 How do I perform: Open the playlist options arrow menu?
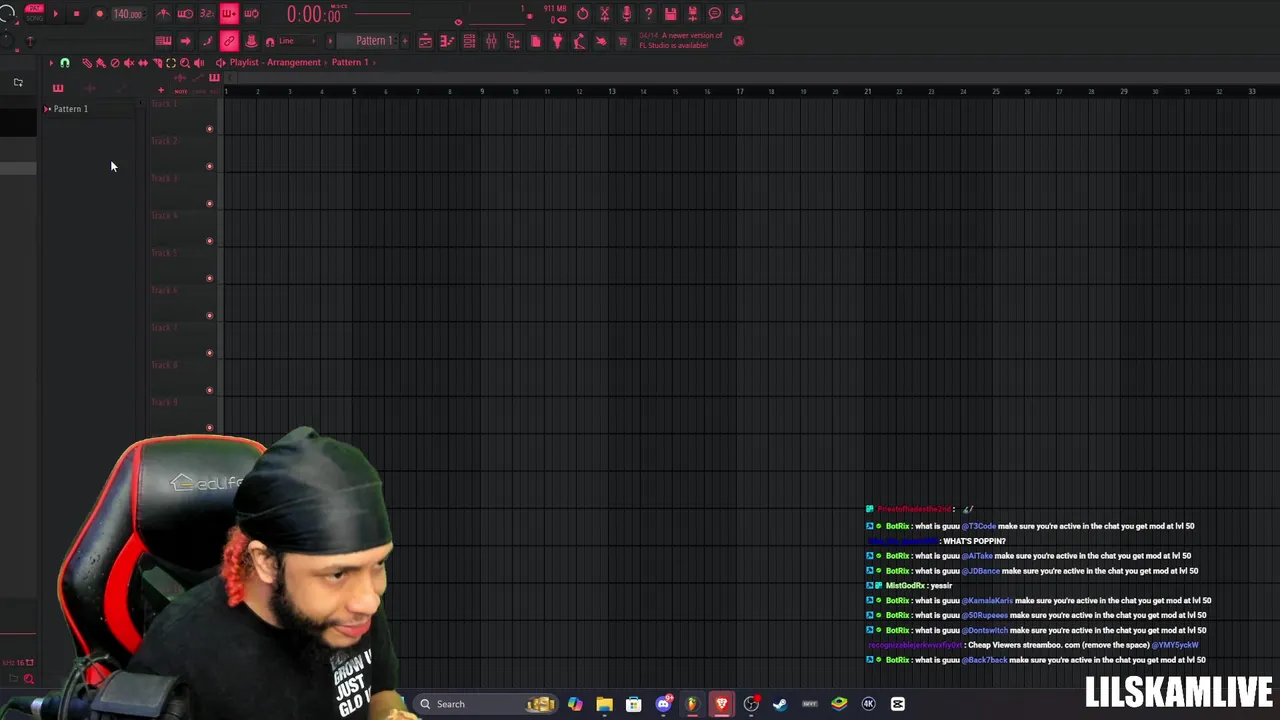[x=51, y=62]
